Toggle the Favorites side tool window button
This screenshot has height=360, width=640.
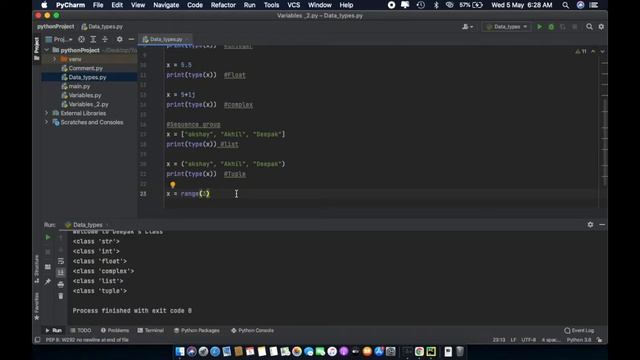pyautogui.click(x=37, y=306)
